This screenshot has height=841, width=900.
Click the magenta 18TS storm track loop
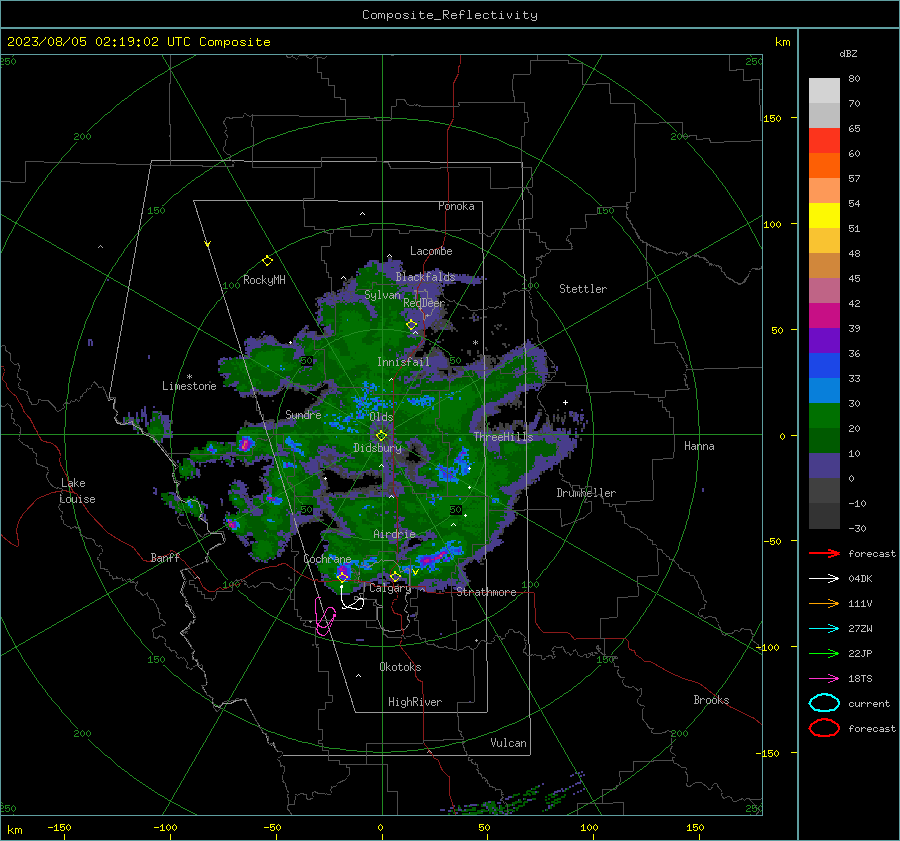tap(325, 617)
